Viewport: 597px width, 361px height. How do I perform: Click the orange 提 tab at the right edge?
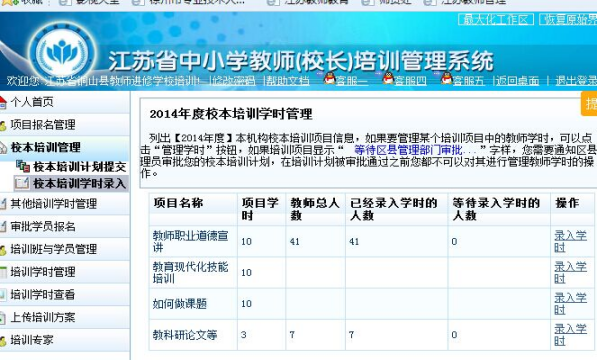(x=589, y=104)
